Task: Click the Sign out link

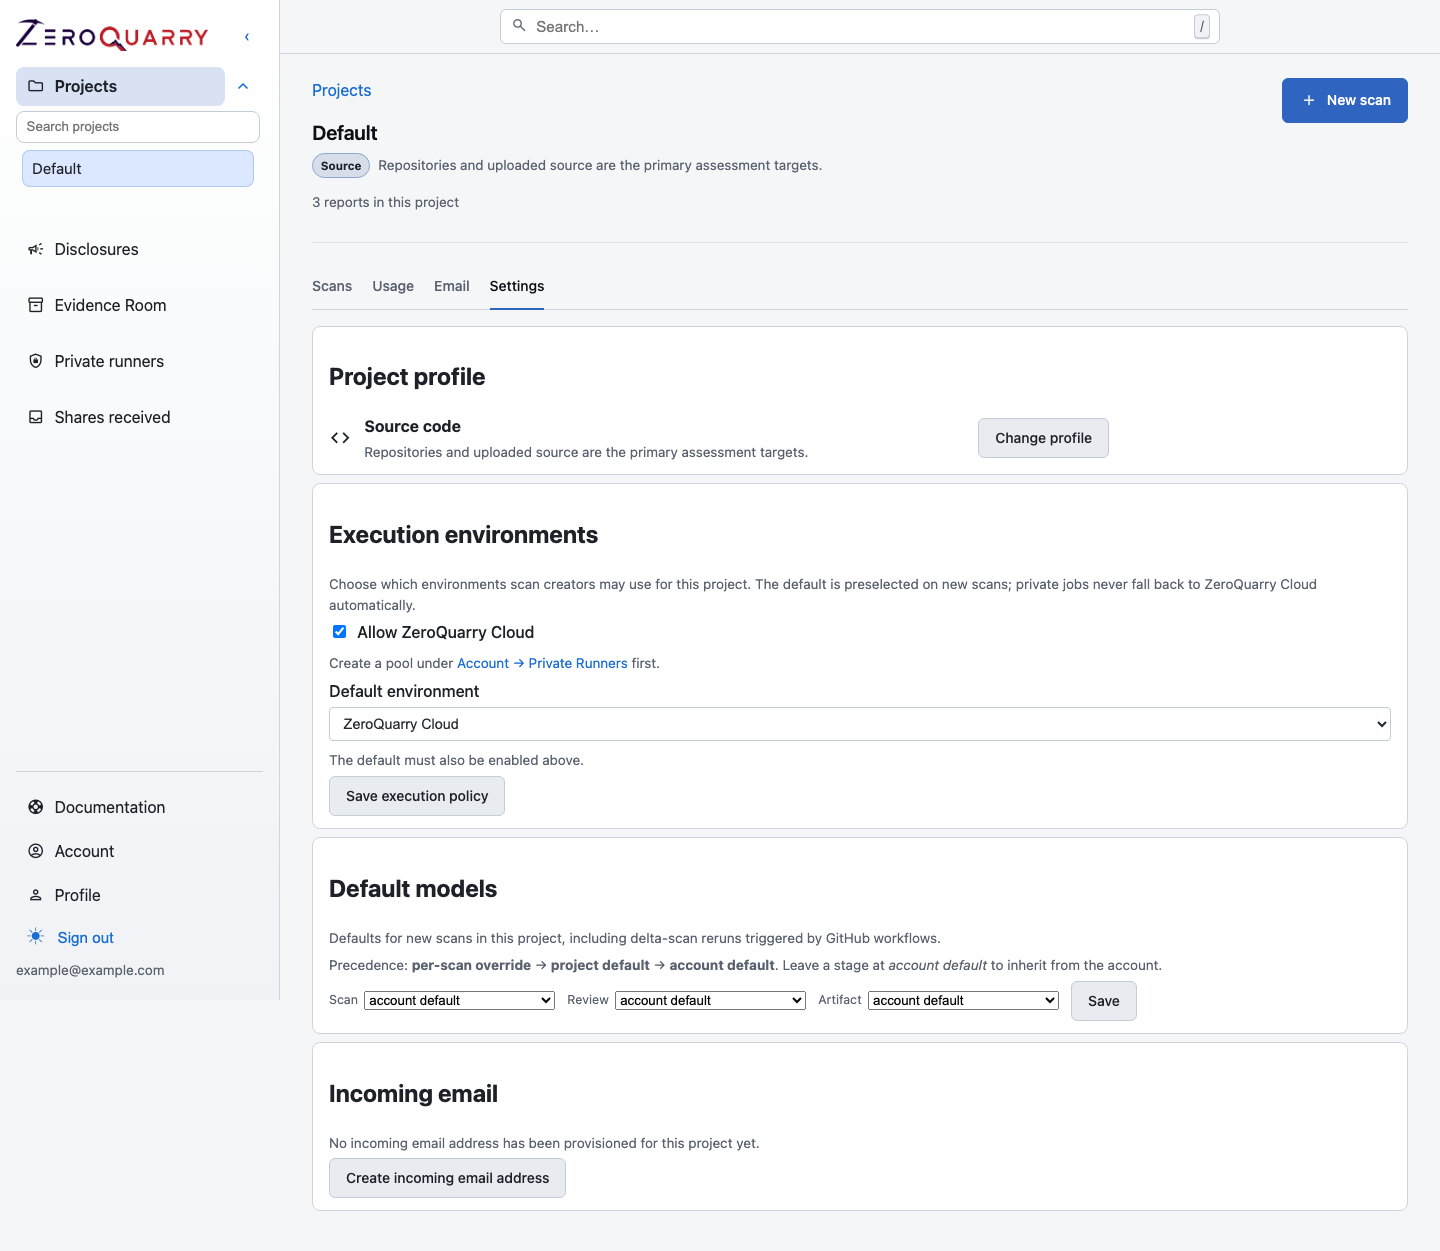Action: click(86, 938)
